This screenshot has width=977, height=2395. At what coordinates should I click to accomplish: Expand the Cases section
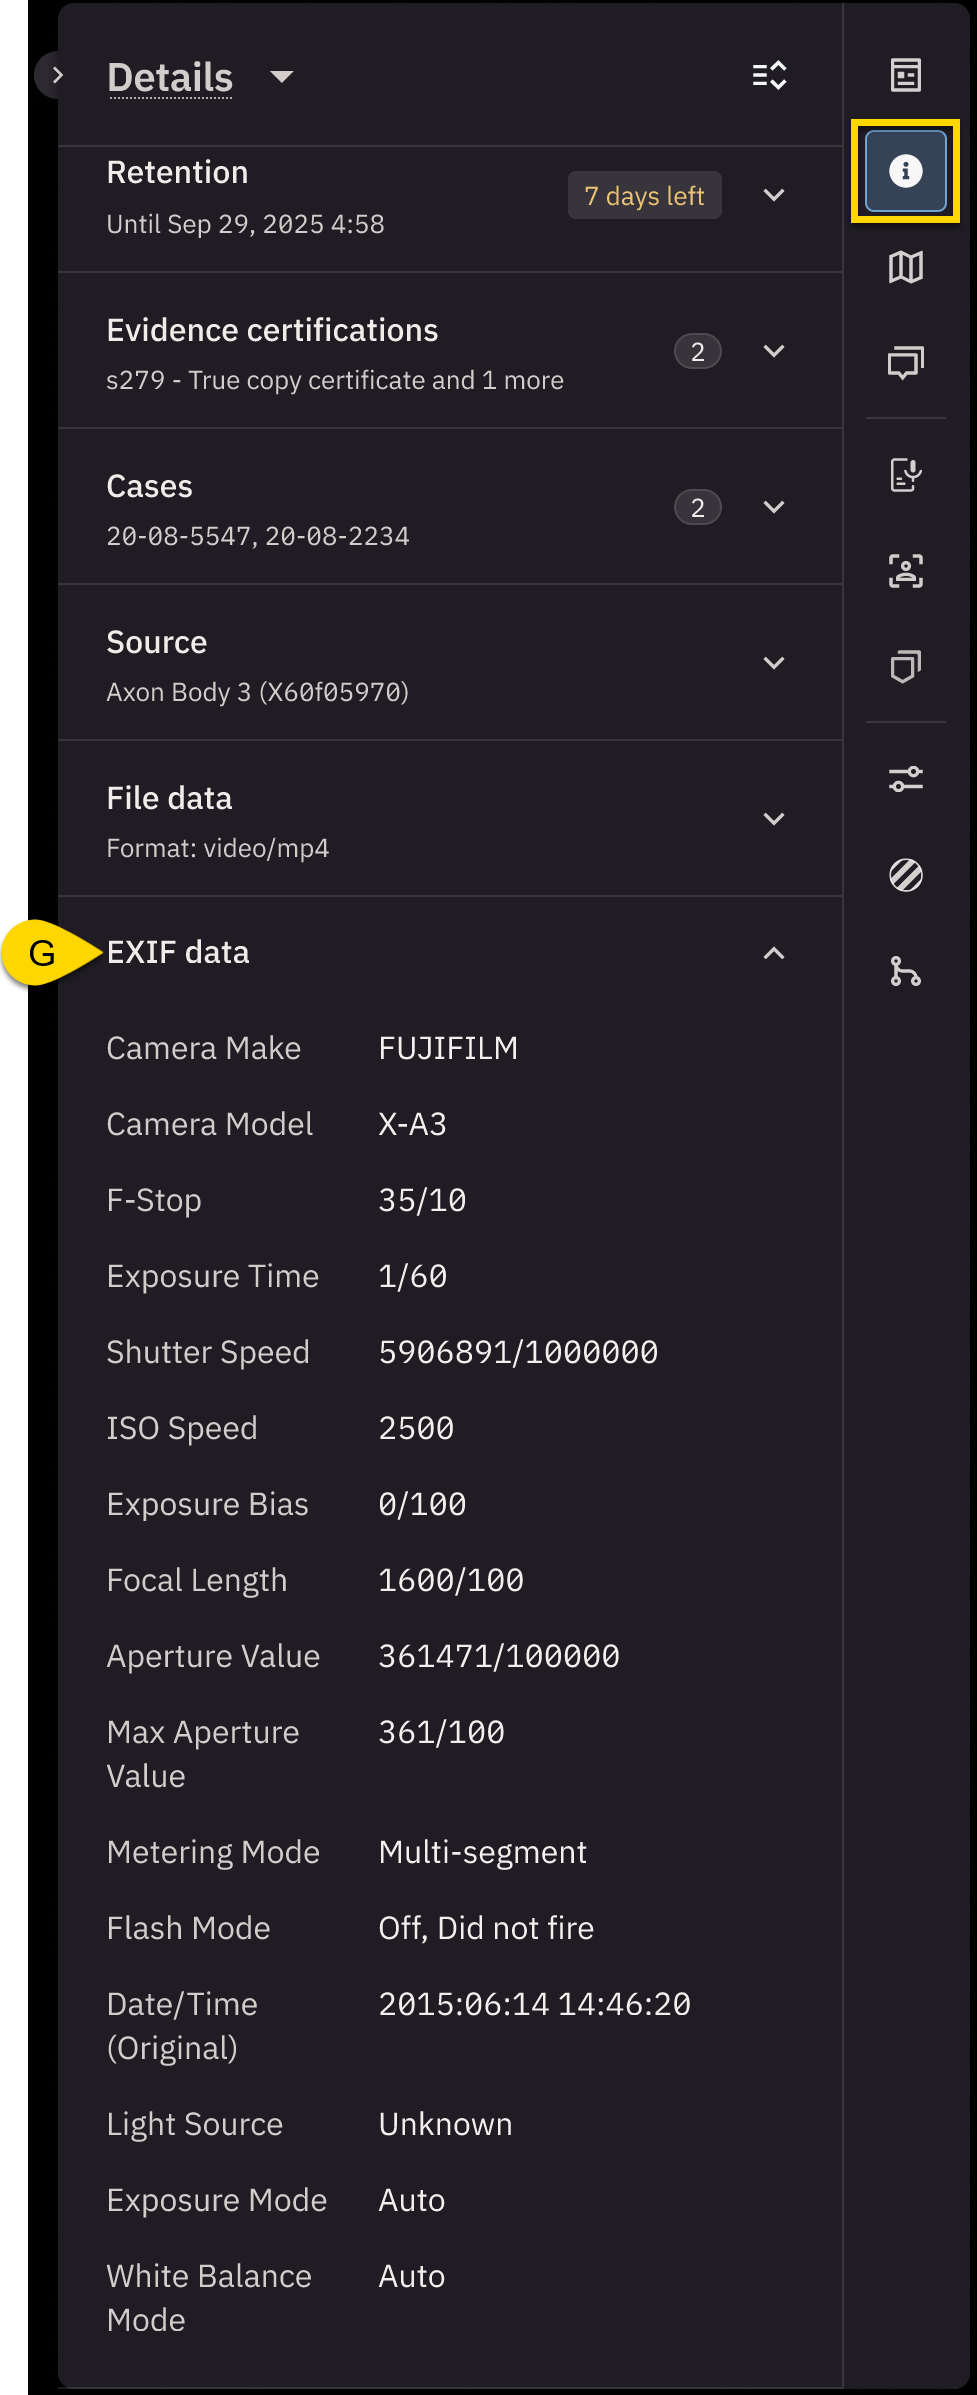(773, 507)
